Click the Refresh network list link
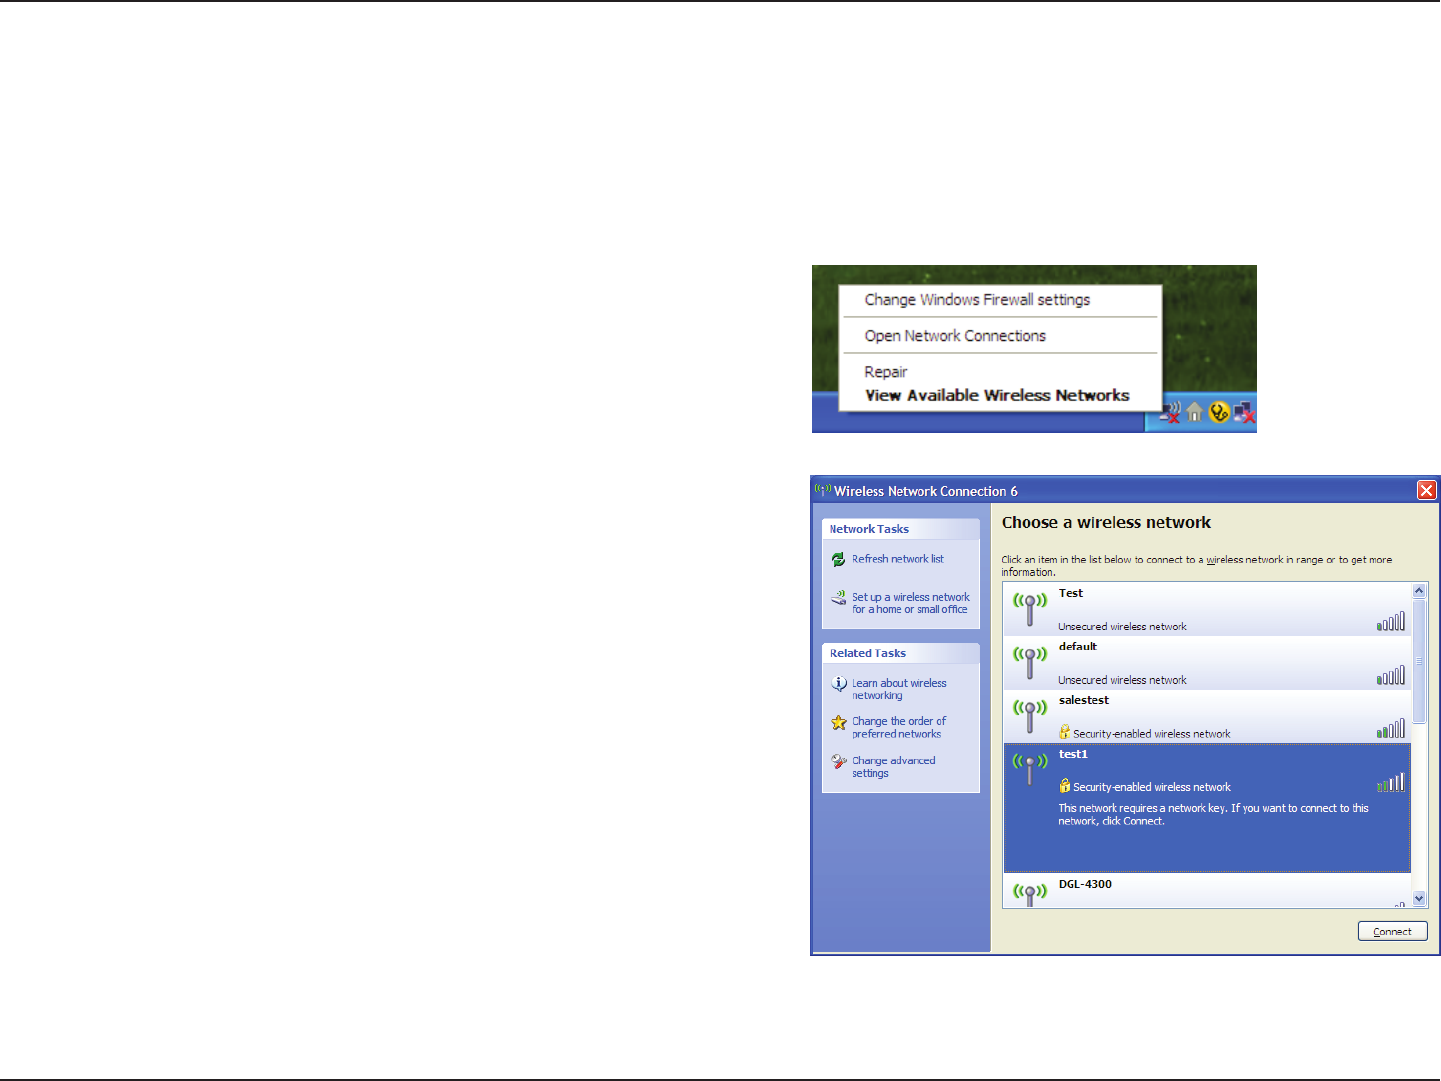 click(x=898, y=559)
